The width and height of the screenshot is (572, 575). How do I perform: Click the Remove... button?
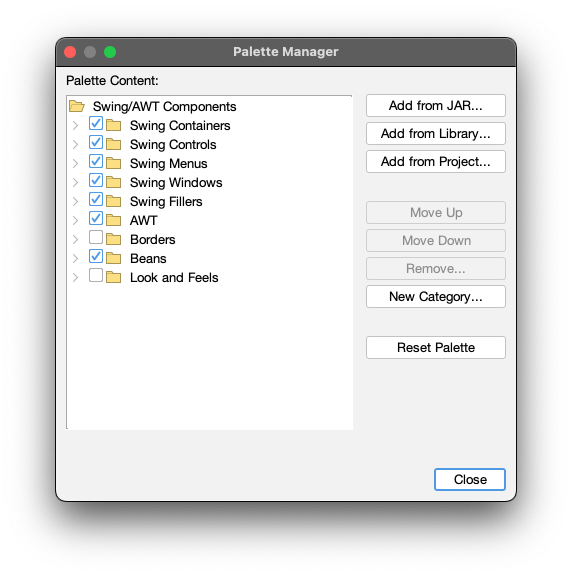pyautogui.click(x=436, y=269)
